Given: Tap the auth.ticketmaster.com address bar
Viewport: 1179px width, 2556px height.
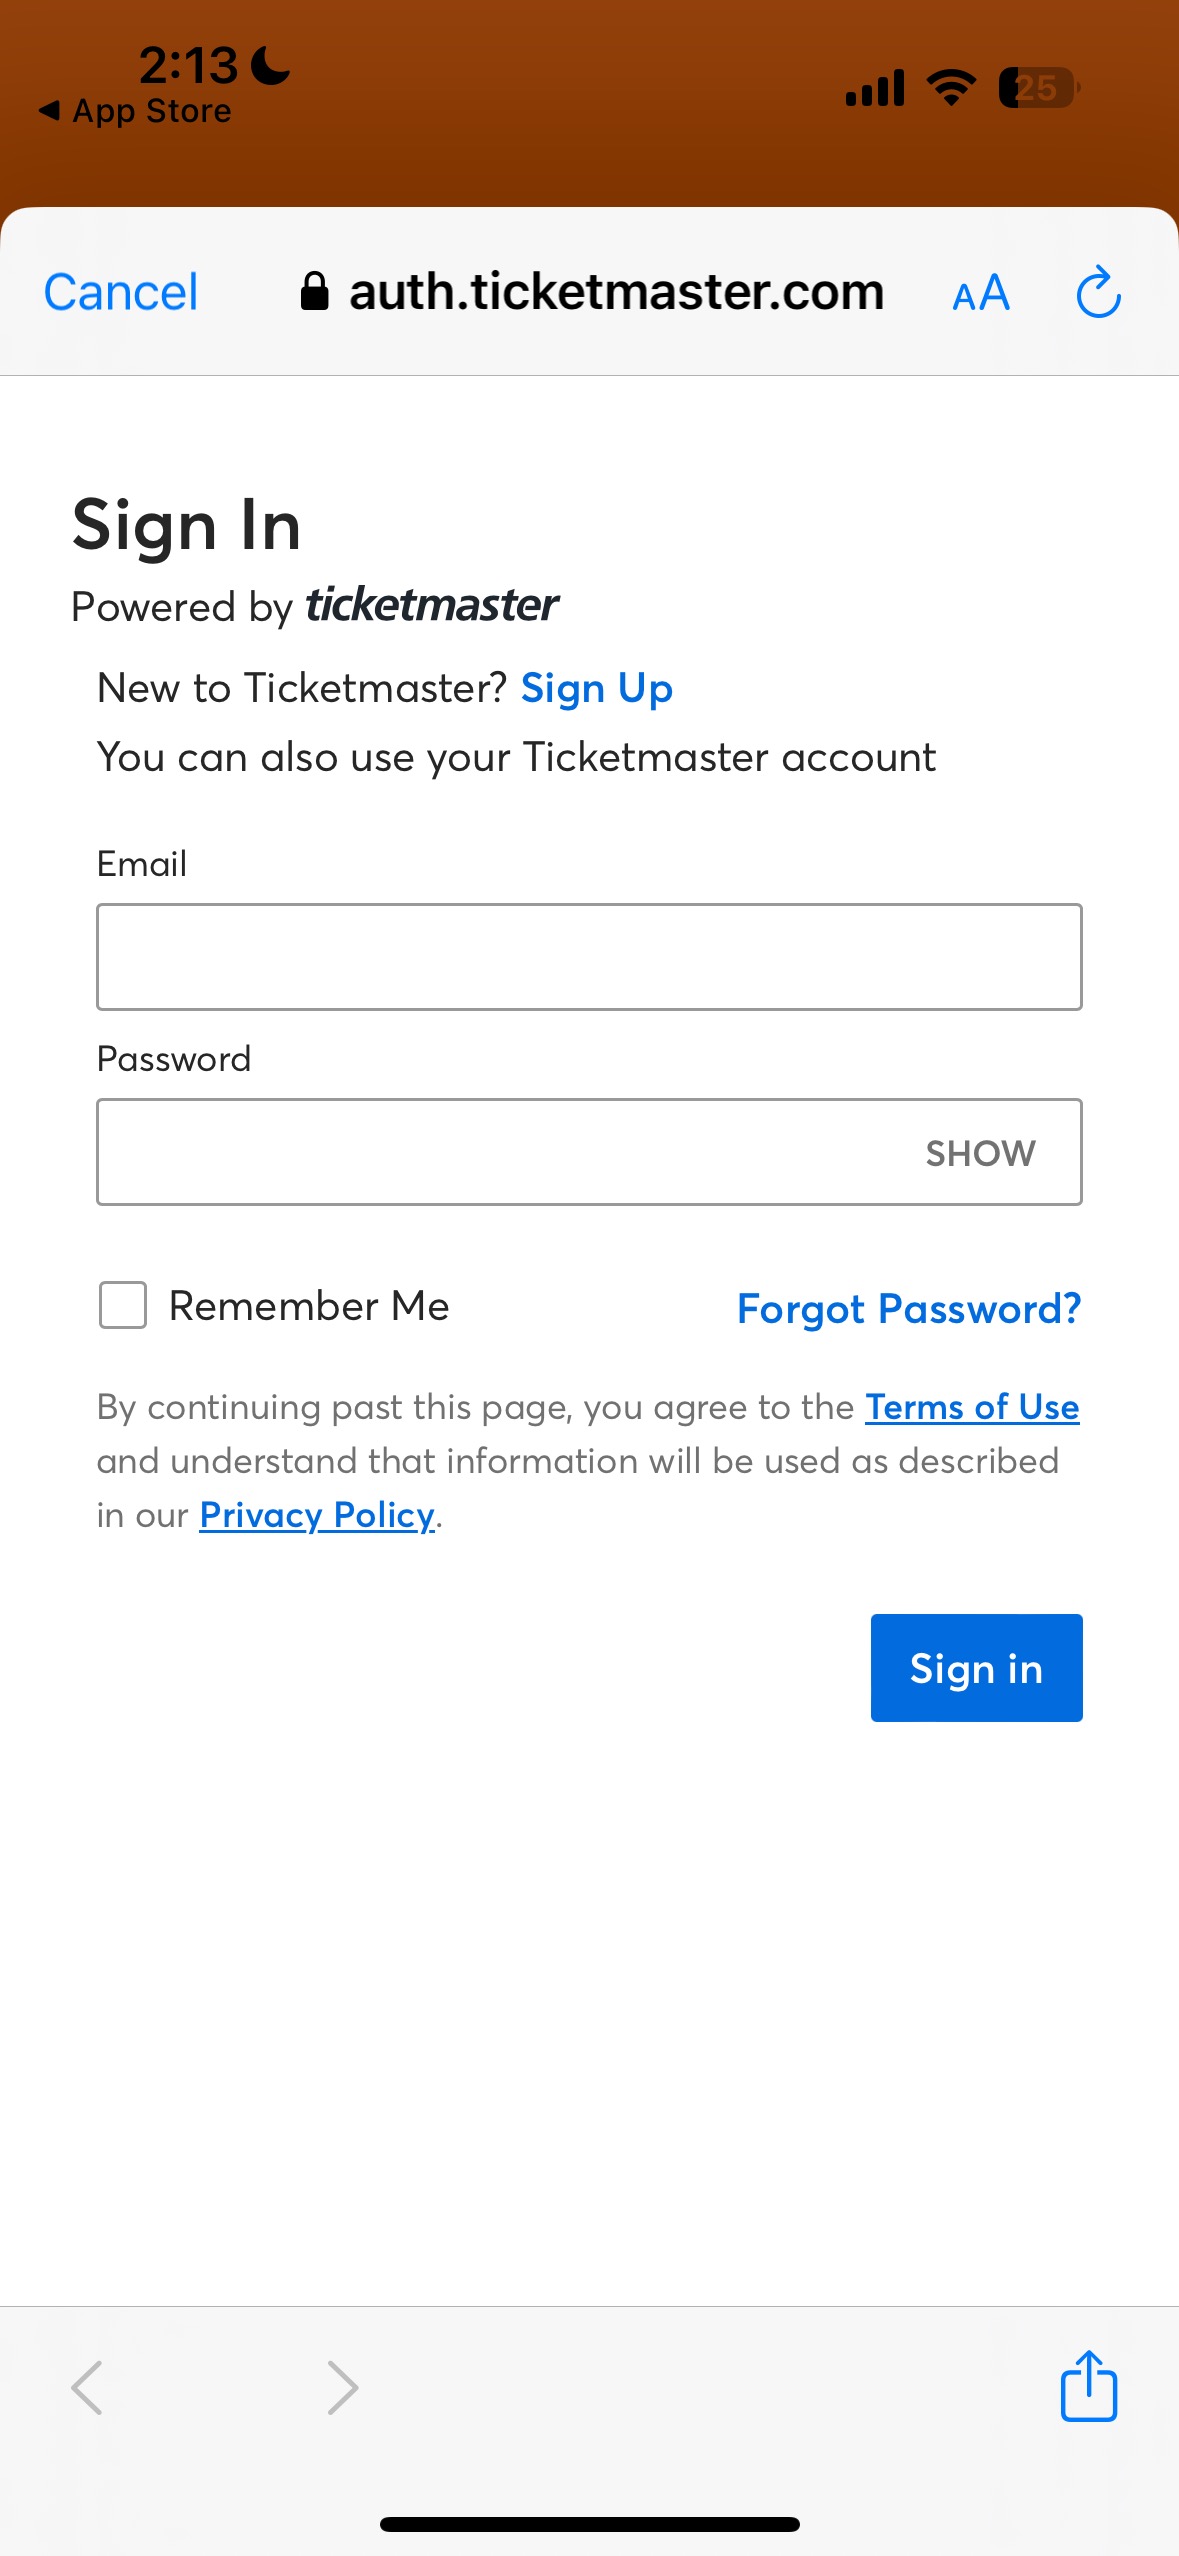Looking at the screenshot, I should click(x=616, y=292).
